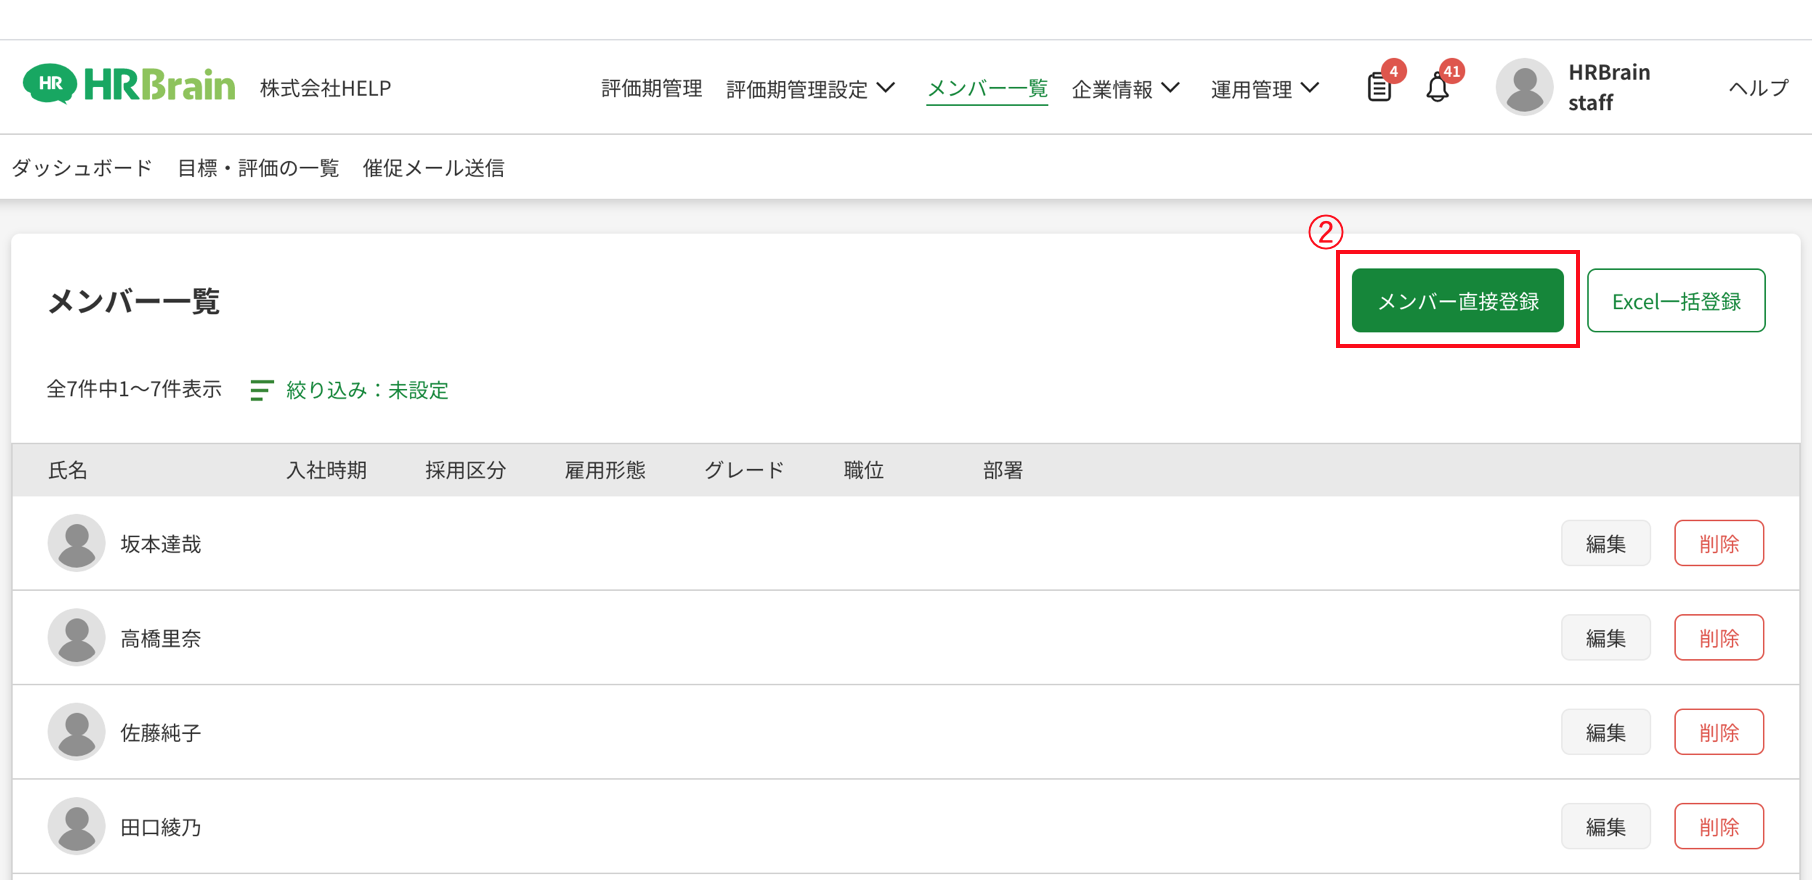Viewport: 1812px width, 896px height.
Task: Click the 入社時期 column header
Action: pos(326,470)
